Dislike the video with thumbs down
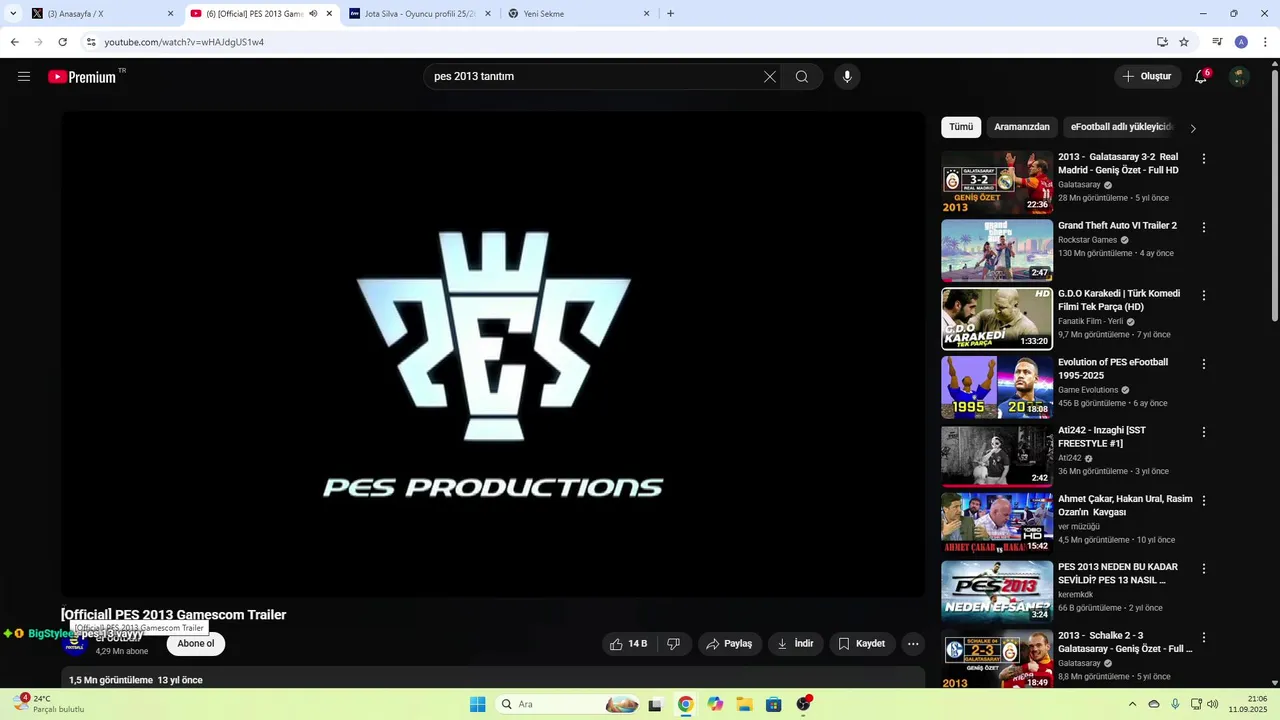1280x720 pixels. coord(674,644)
